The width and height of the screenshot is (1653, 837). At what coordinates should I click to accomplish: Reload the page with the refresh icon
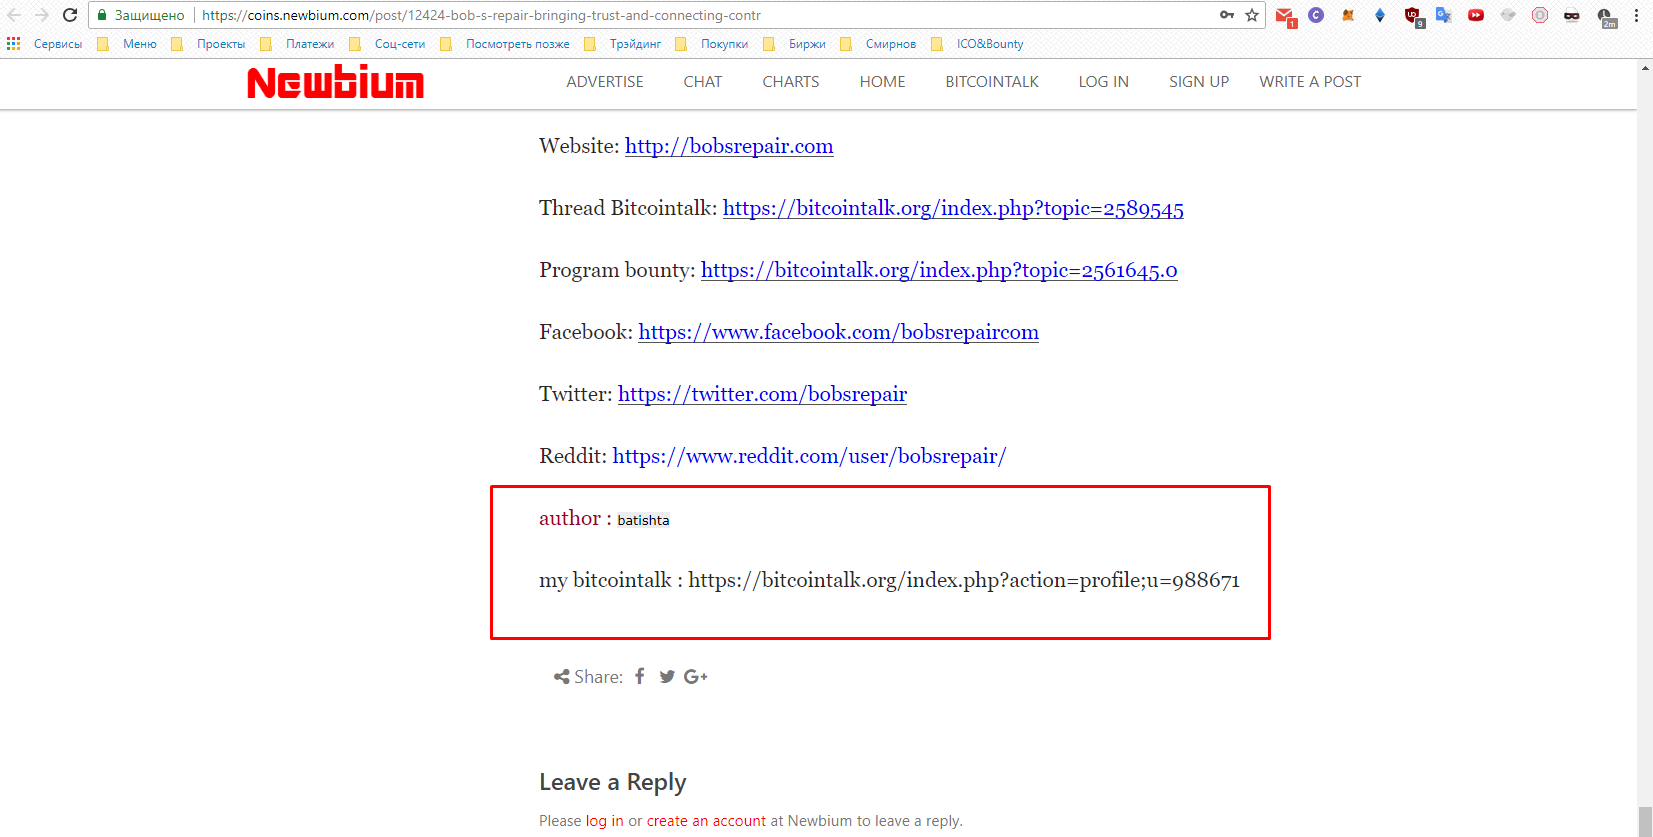point(70,15)
